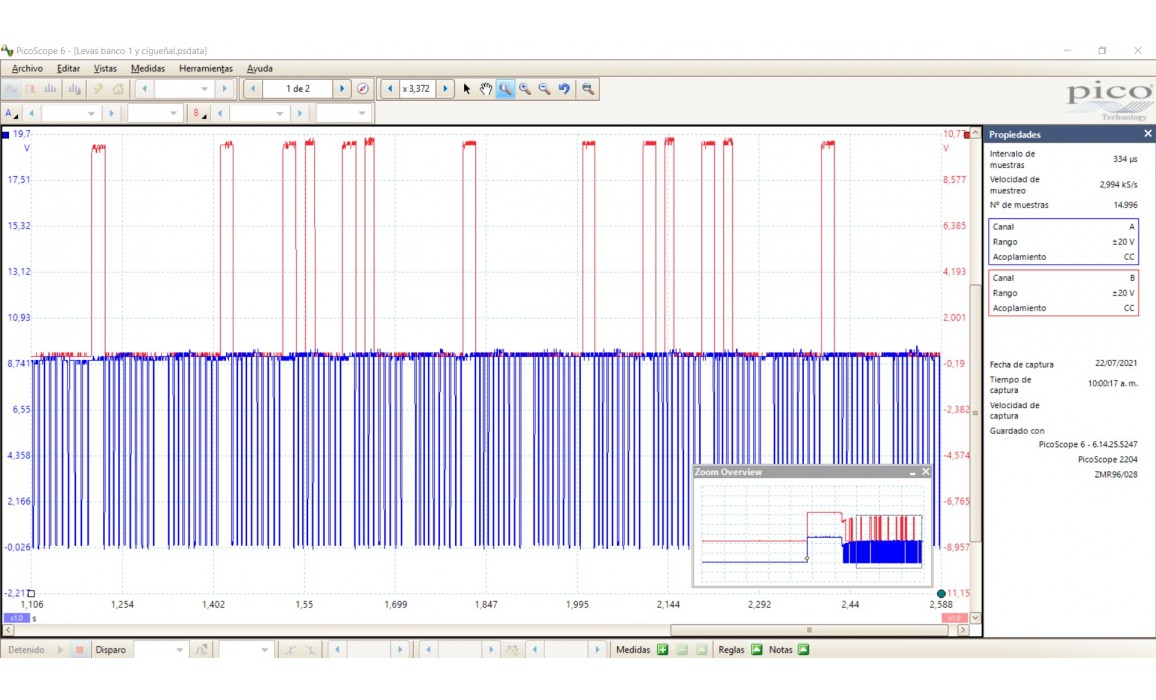The image size is (1156, 700).
Task: Toggle the Reglas legend display
Action: 756,650
